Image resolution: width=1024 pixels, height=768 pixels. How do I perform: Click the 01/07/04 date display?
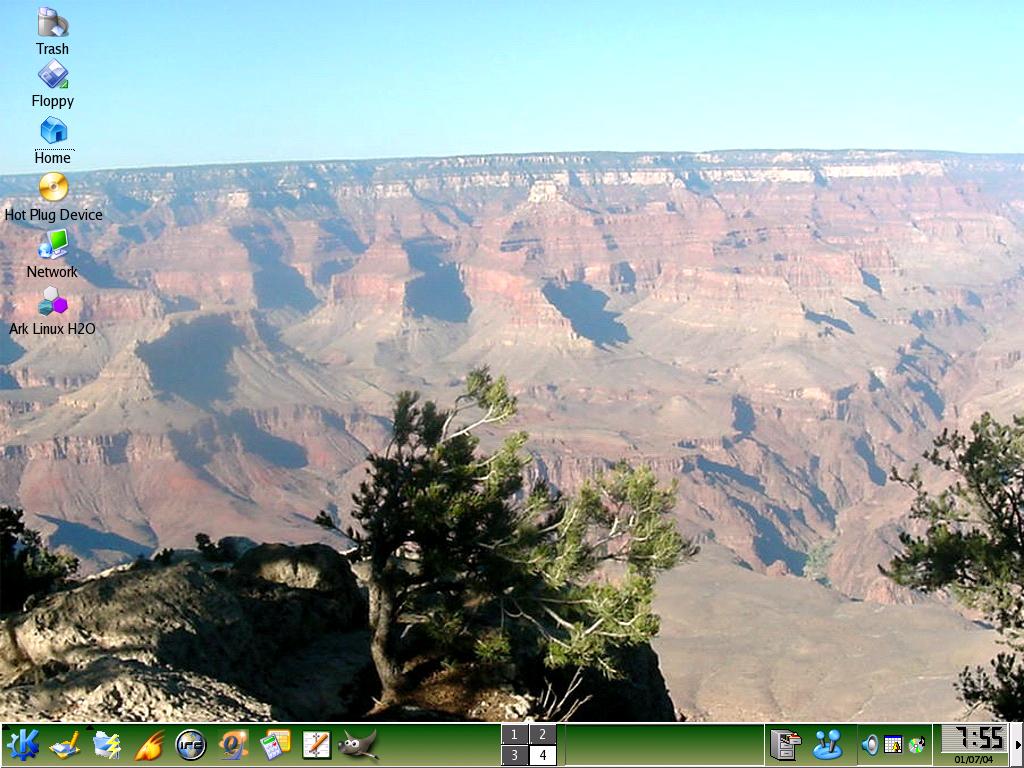[x=974, y=760]
